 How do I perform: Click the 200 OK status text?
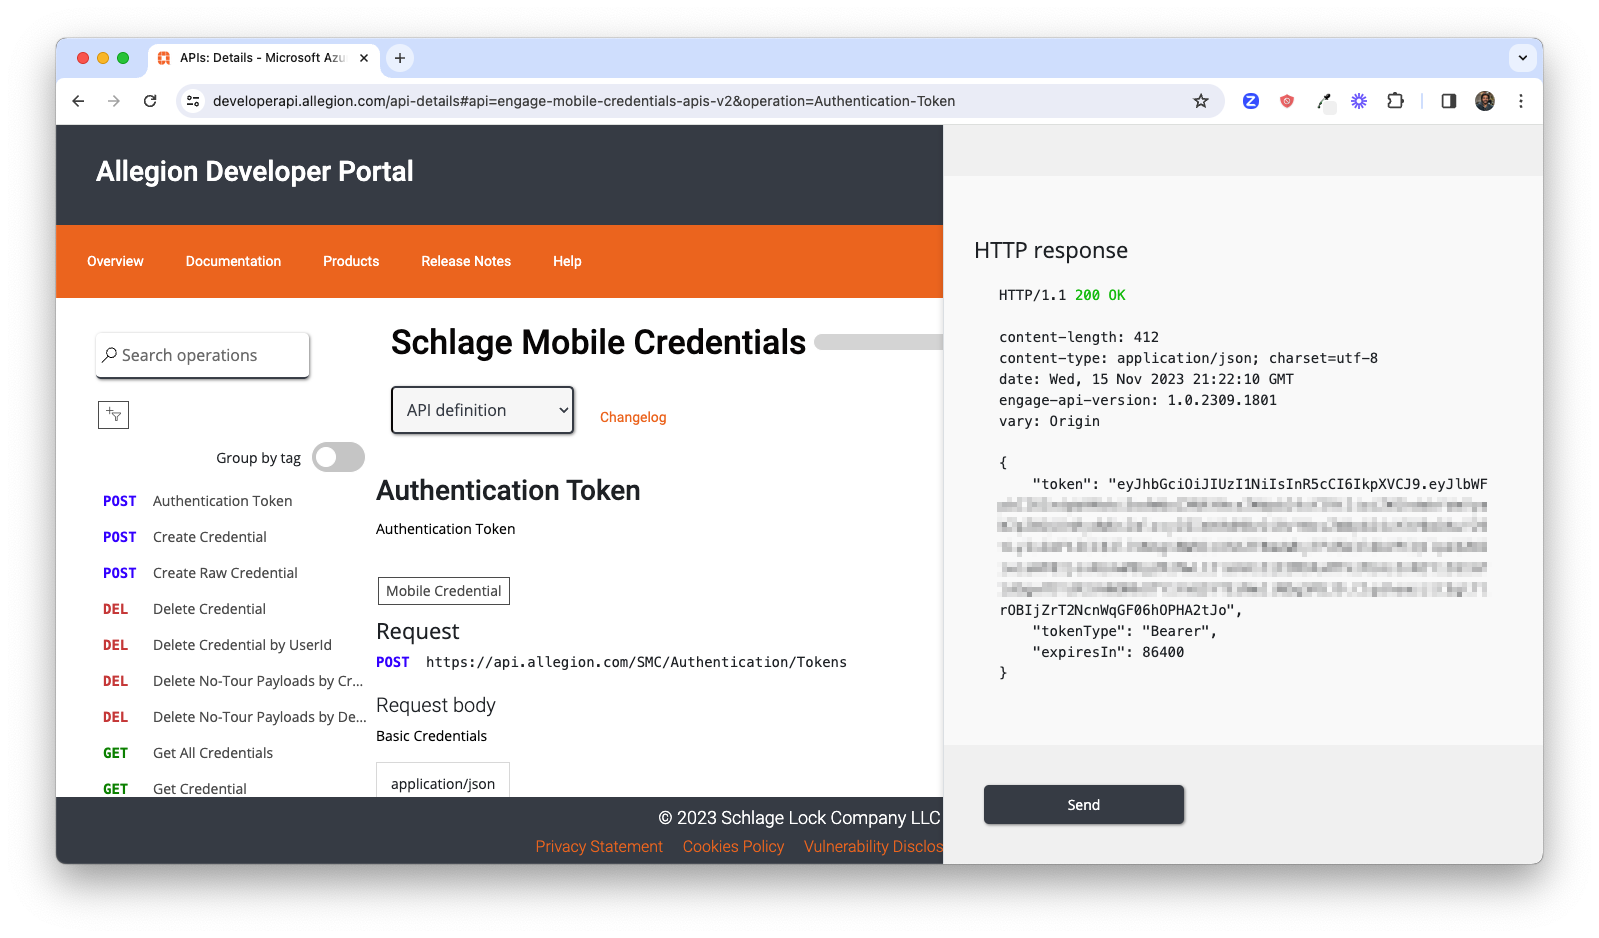1100,295
